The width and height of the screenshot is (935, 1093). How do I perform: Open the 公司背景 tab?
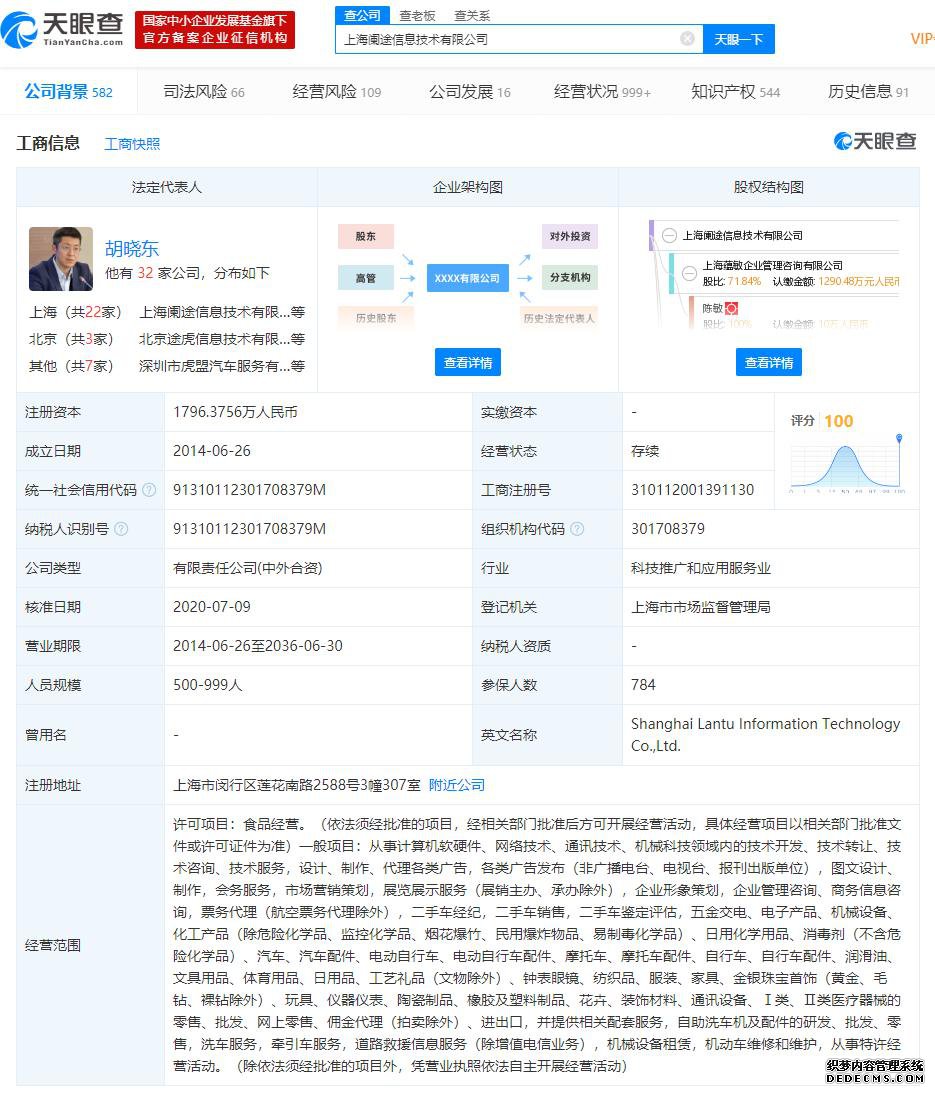coord(68,91)
